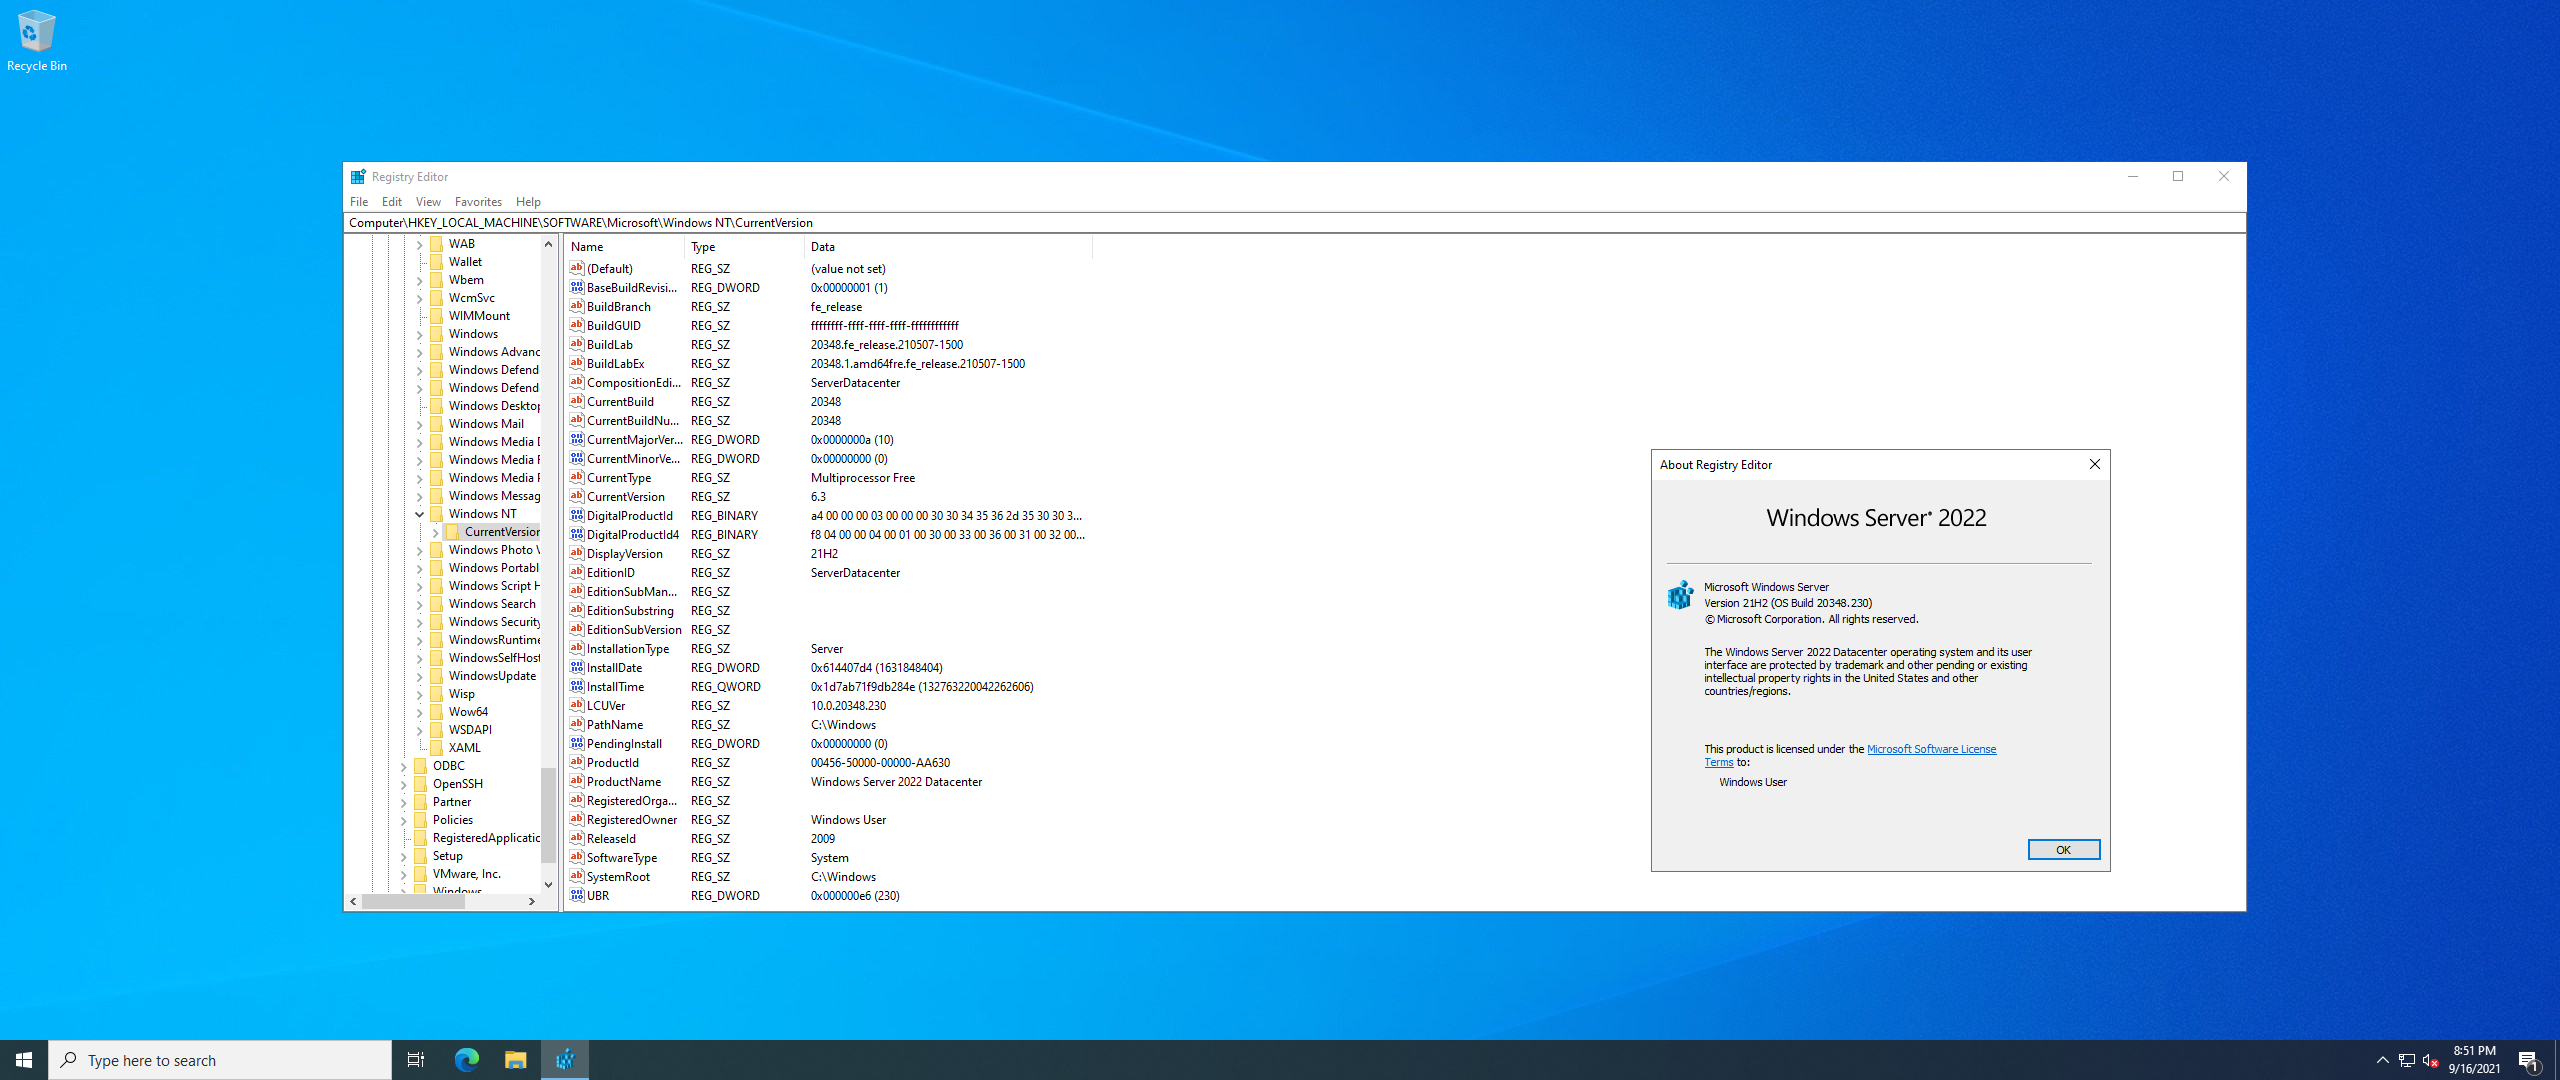Open the Action Center notifications icon
This screenshot has height=1080, width=2560.
pos(2529,1060)
